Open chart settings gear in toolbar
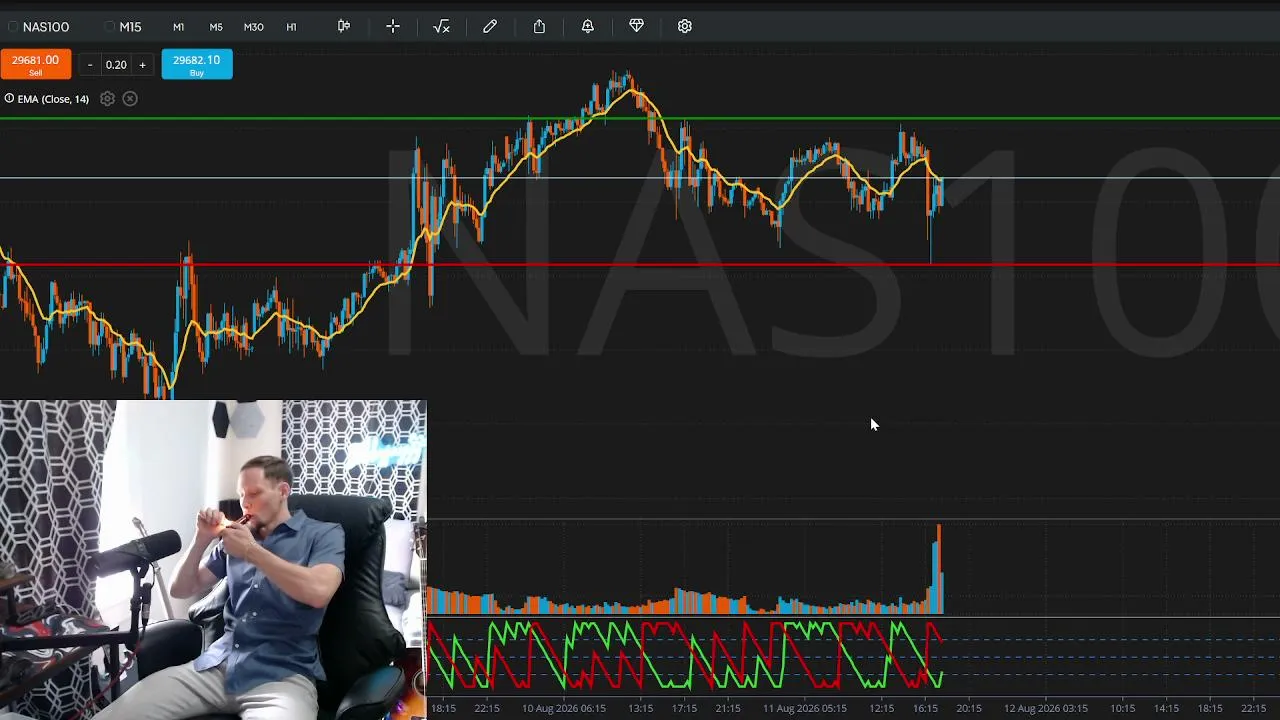Screen dimensions: 1280x720 pos(685,26)
